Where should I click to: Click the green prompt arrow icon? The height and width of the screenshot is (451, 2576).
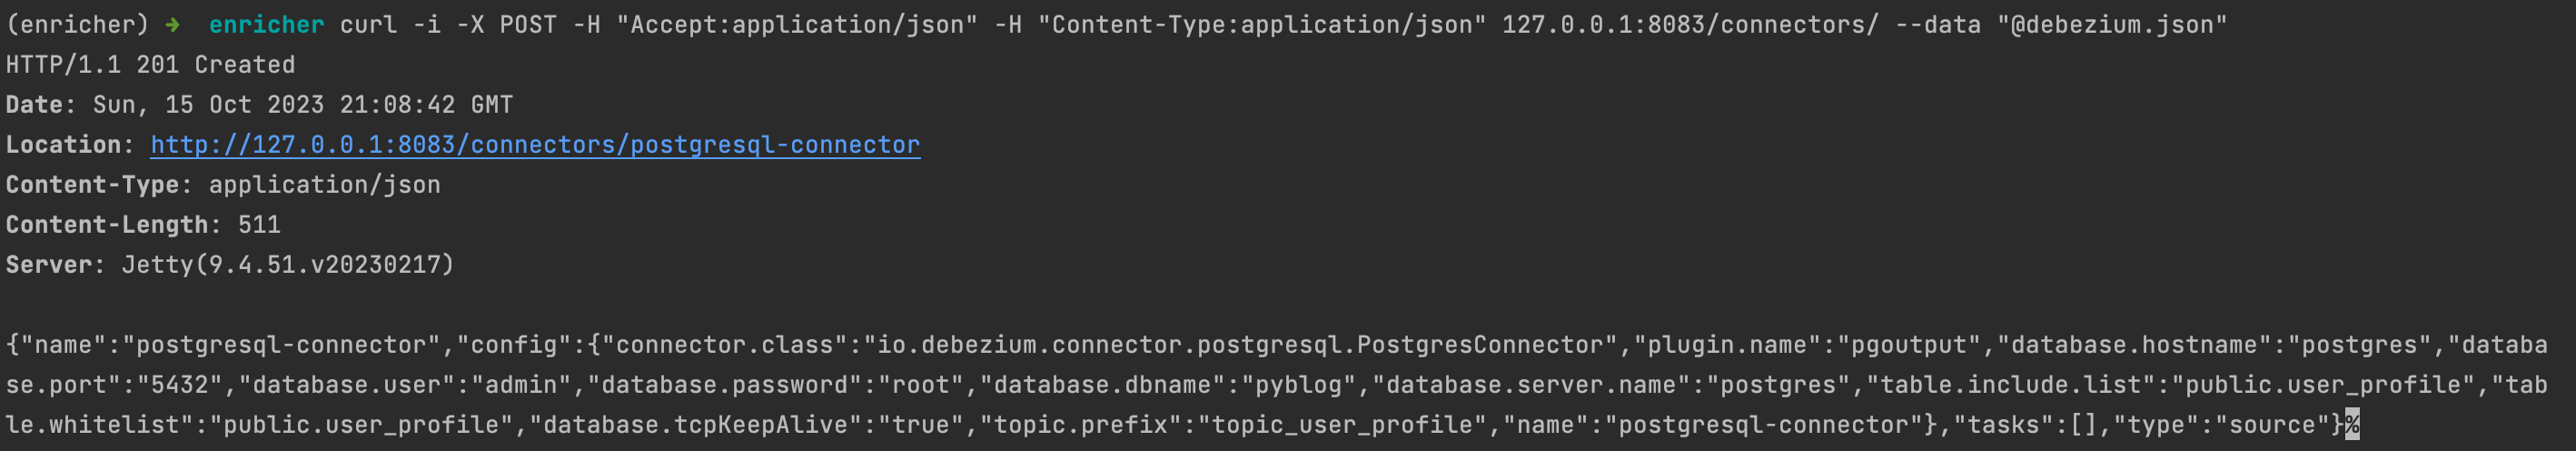tap(173, 25)
